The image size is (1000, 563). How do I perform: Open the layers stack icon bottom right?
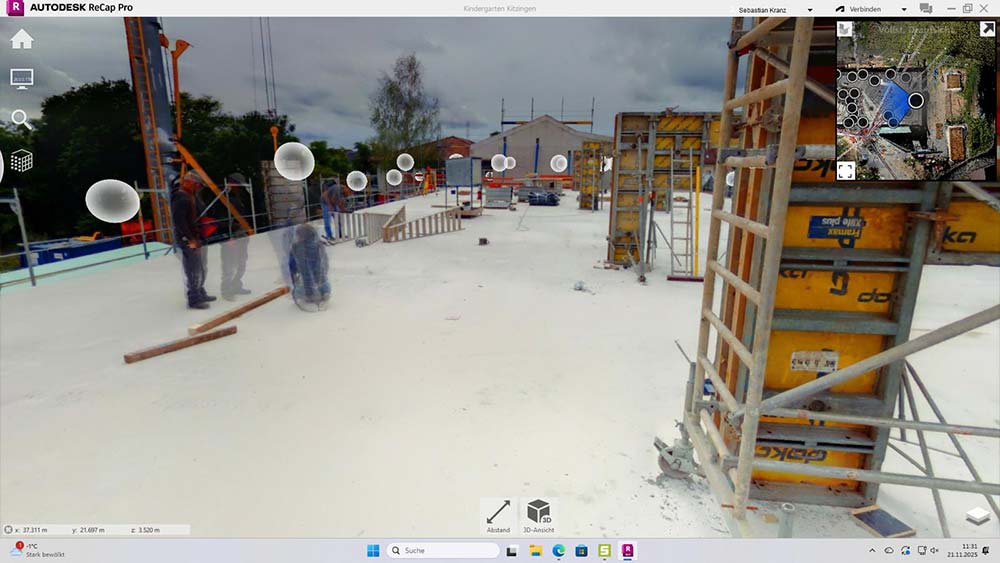tap(977, 516)
